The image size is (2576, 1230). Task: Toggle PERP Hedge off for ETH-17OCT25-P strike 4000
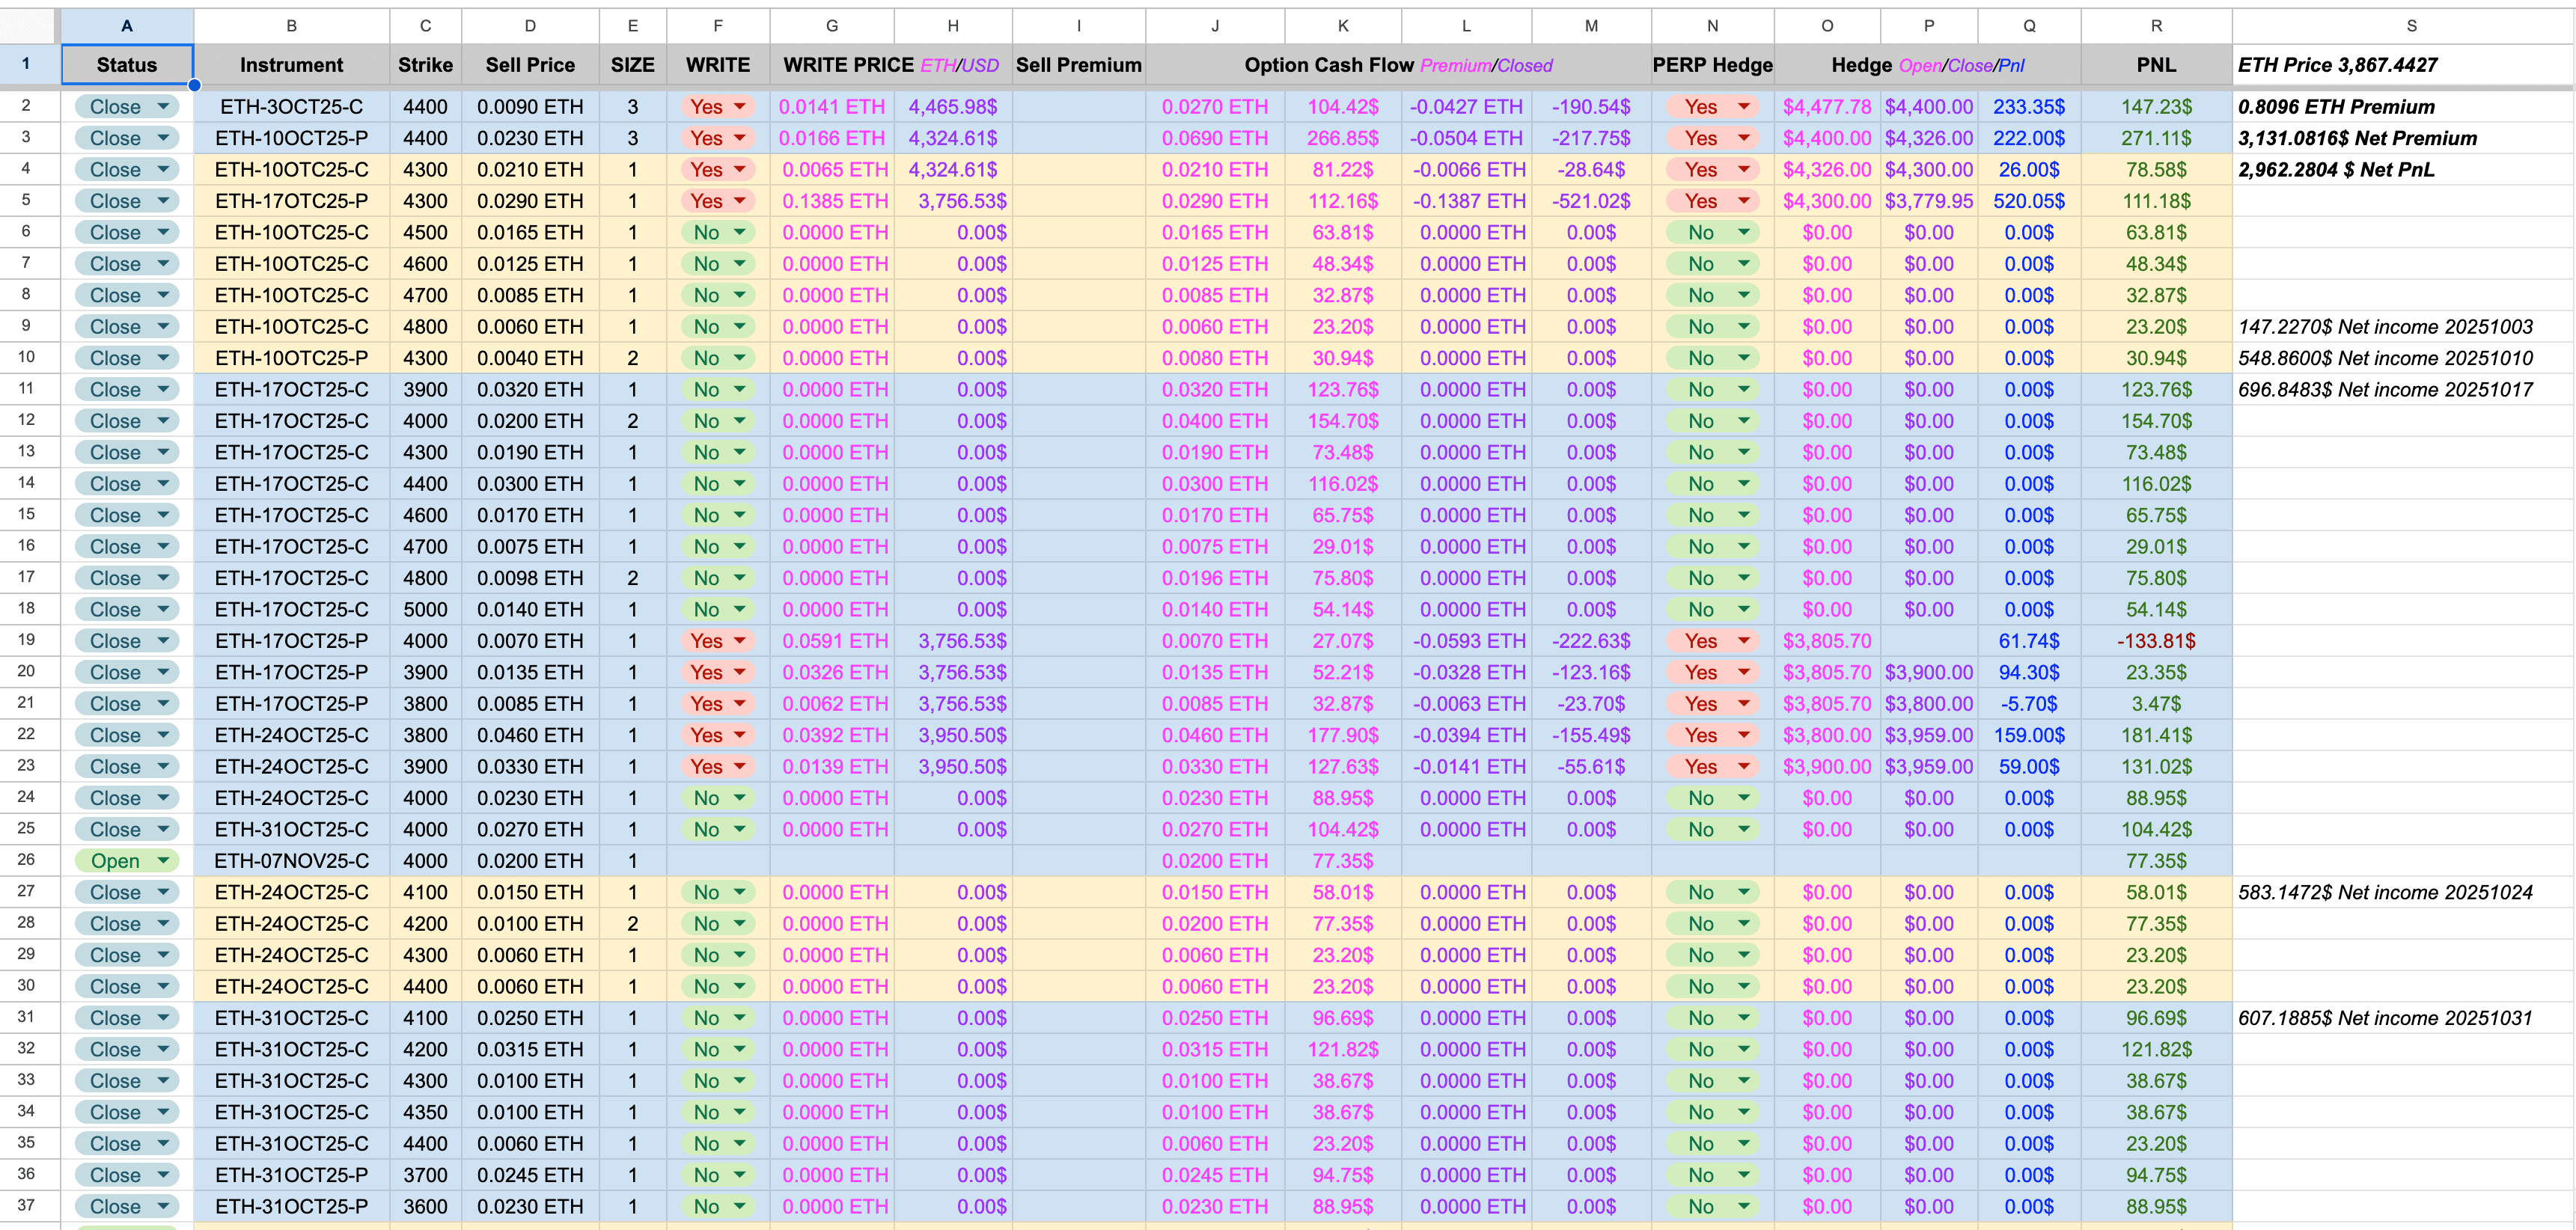pos(1712,641)
